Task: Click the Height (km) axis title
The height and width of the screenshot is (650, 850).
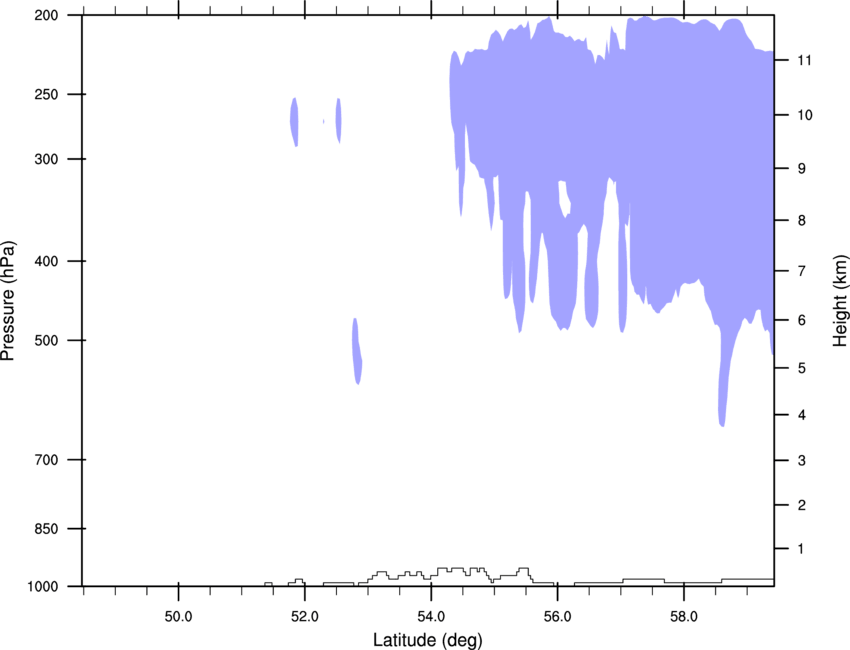Action: [x=840, y=301]
